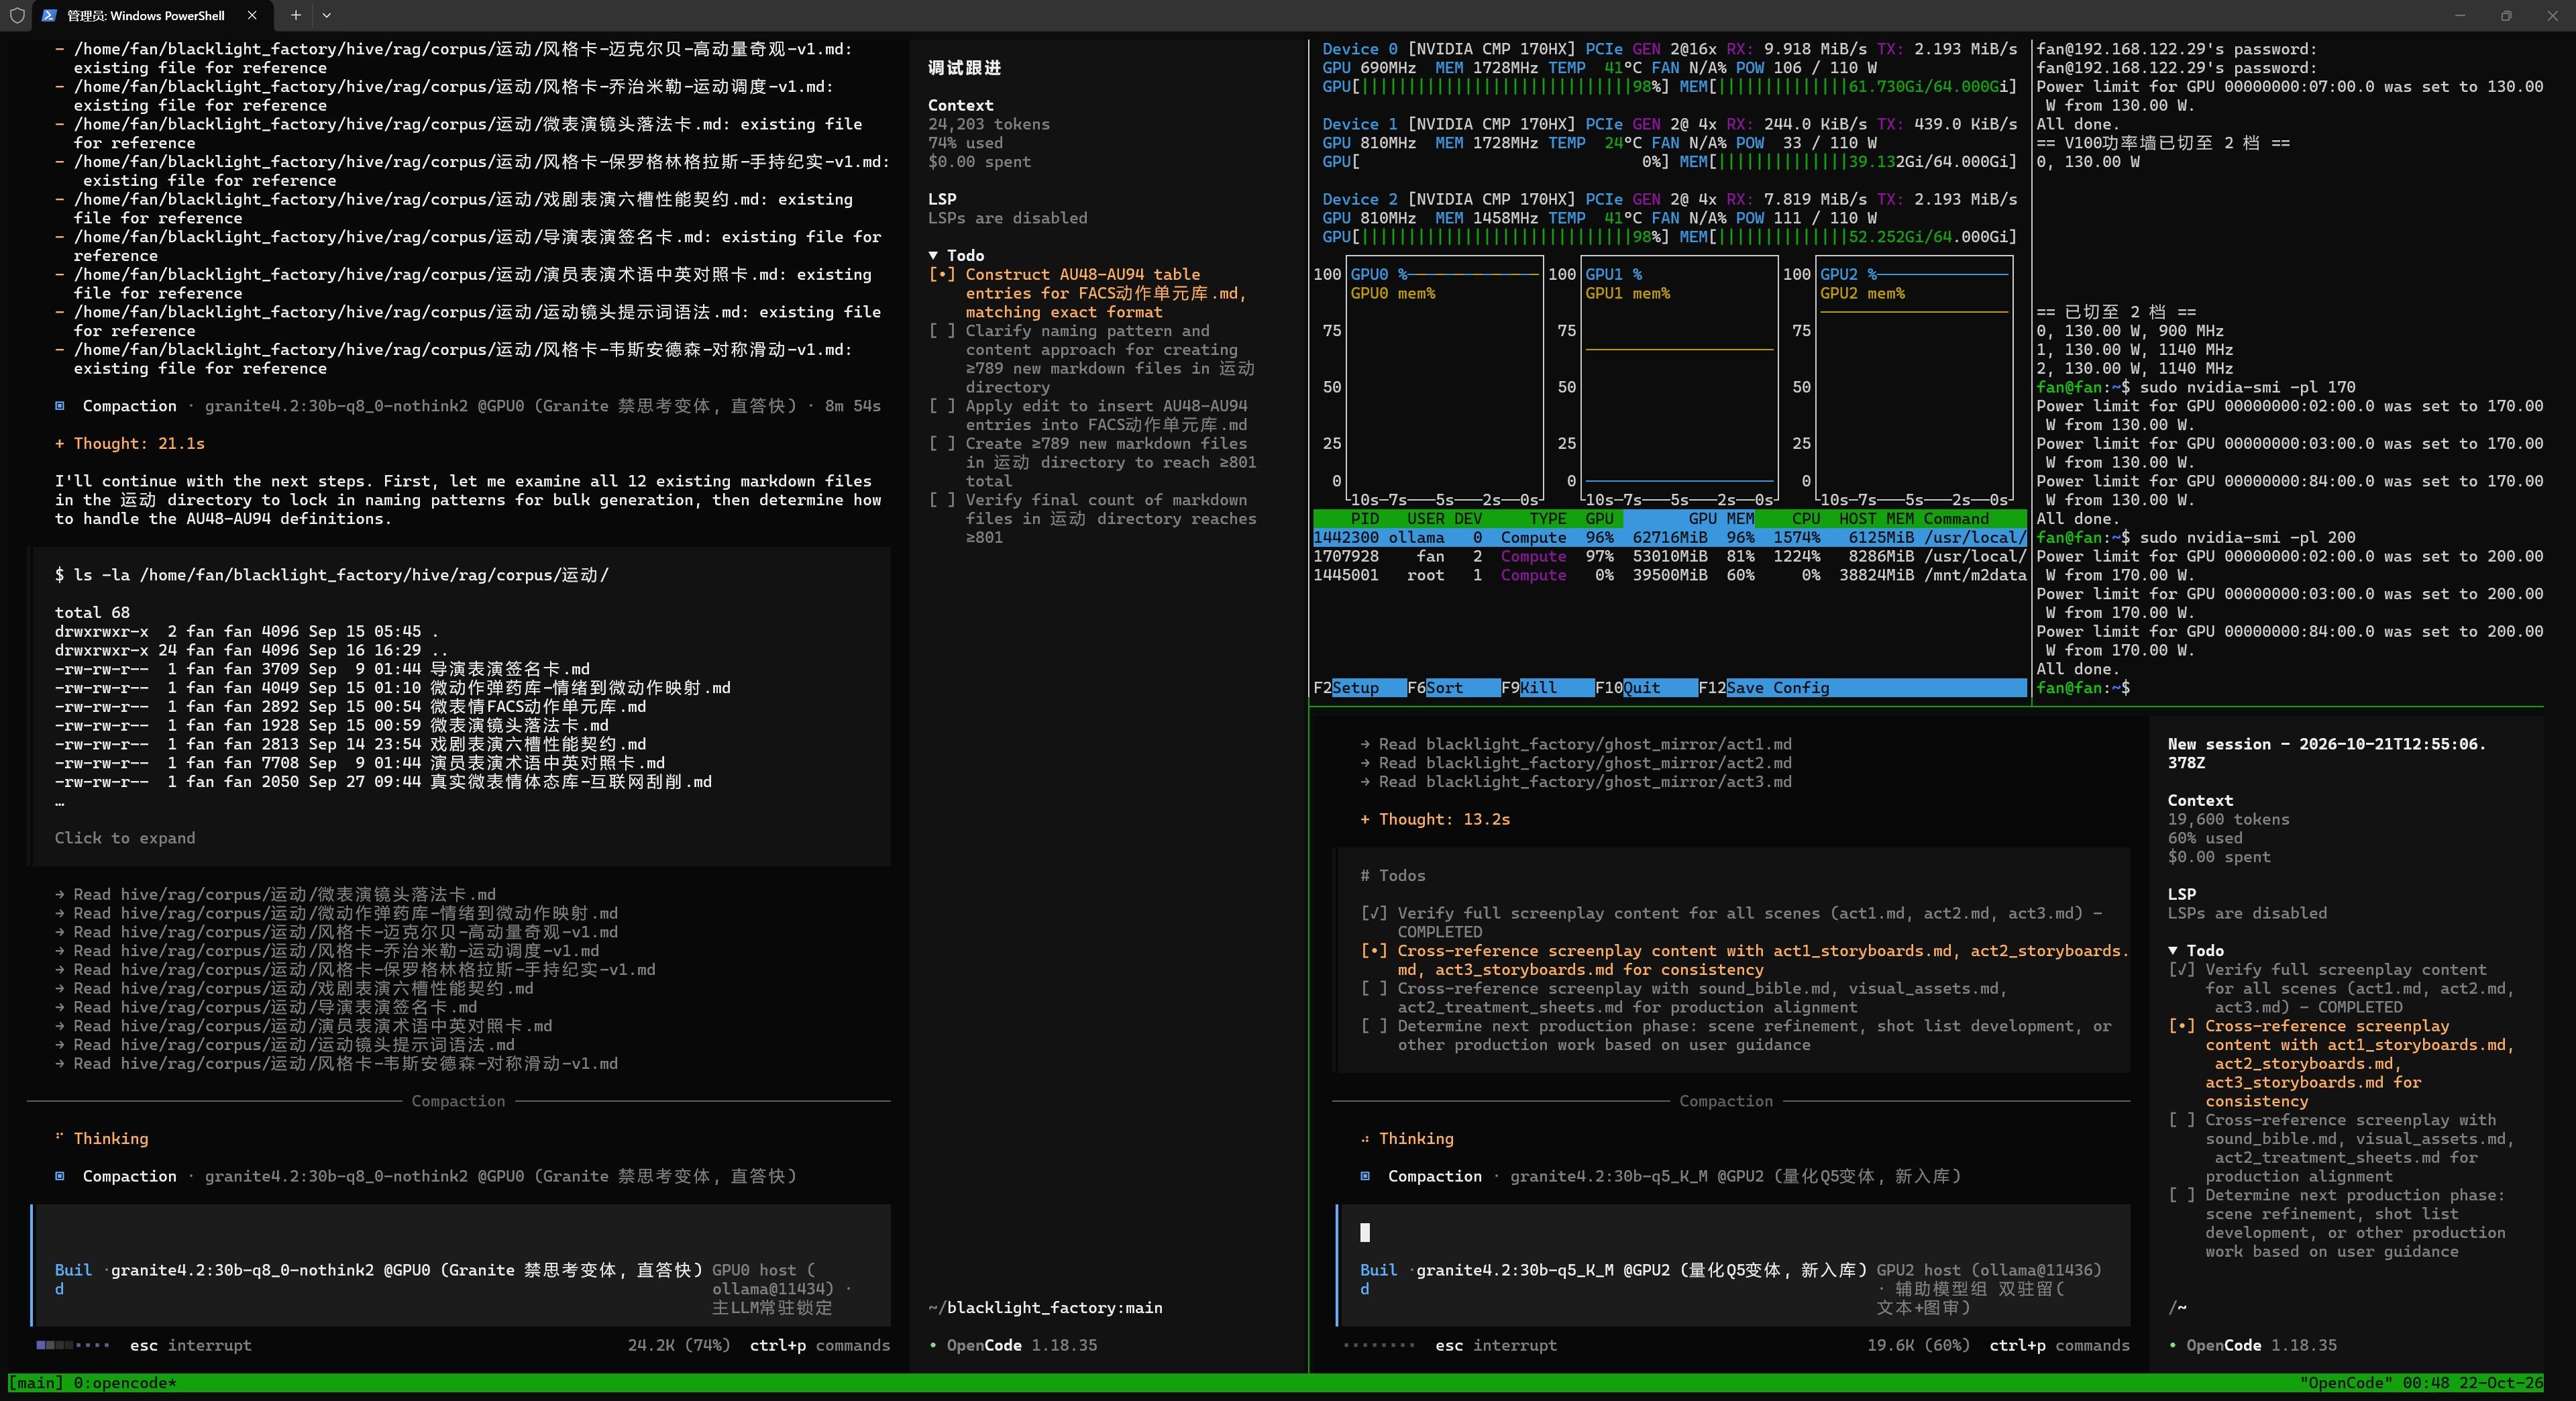Screen dimensions: 2576x1401
Task: Expand the left pane Thought: 21.1s block
Action: coord(130,443)
